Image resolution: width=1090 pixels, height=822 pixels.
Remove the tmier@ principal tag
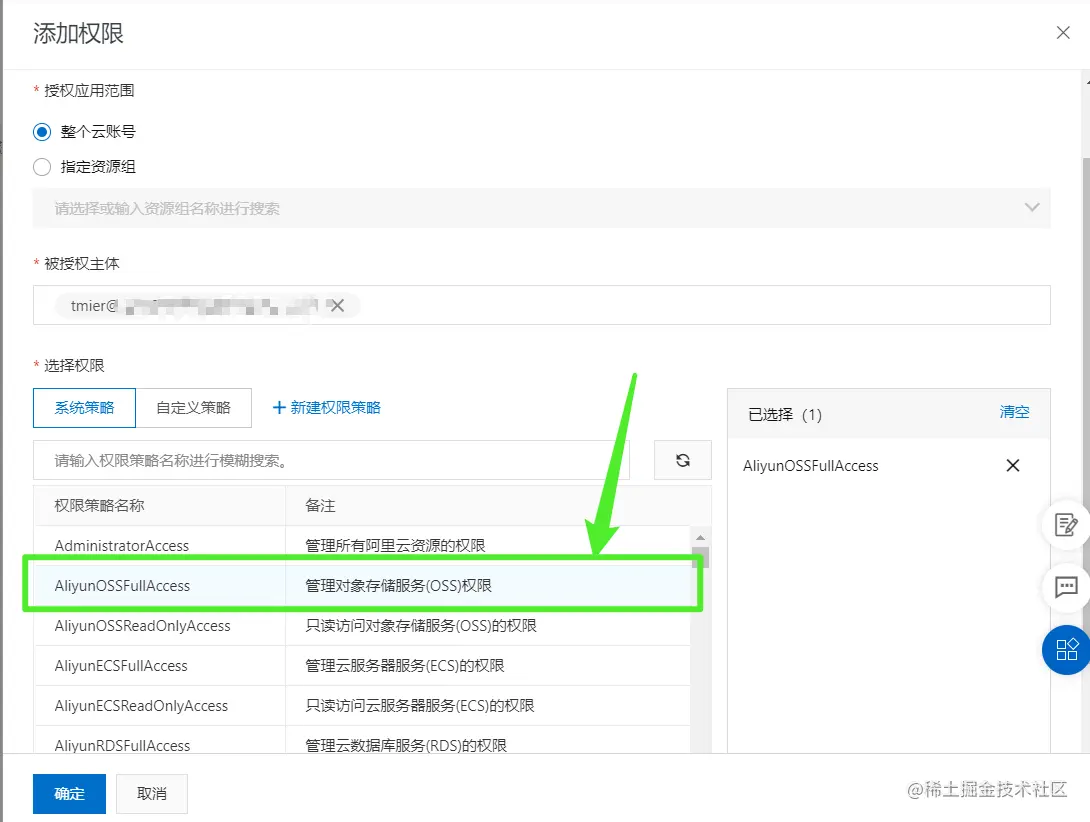pos(337,305)
